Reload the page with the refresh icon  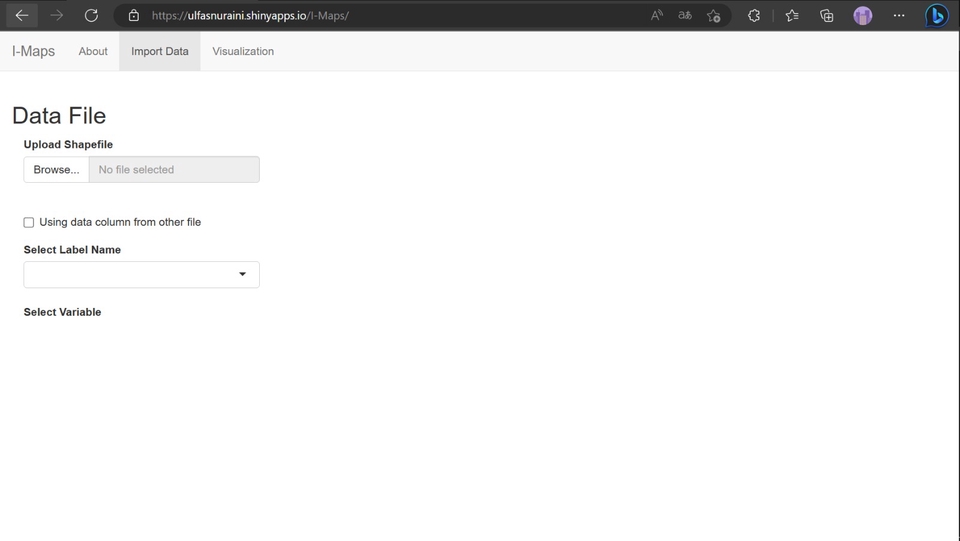tap(91, 15)
